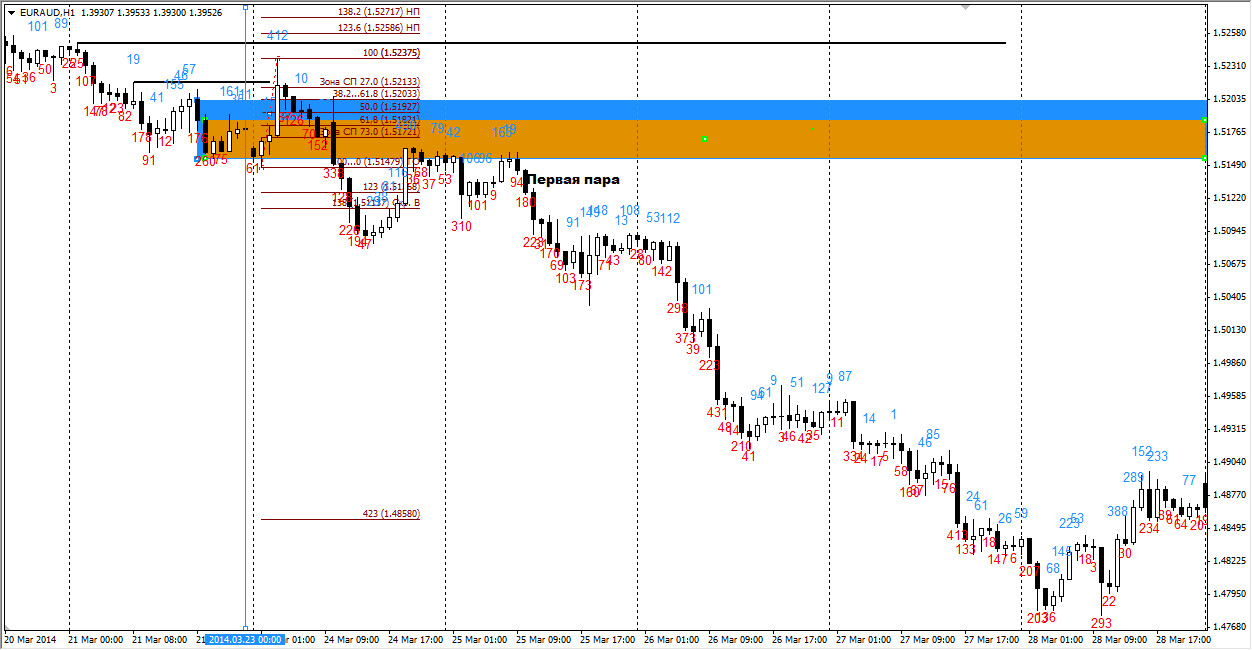Click the 1.48770 price scale value
This screenshot has width=1252, height=650.
[1228, 494]
